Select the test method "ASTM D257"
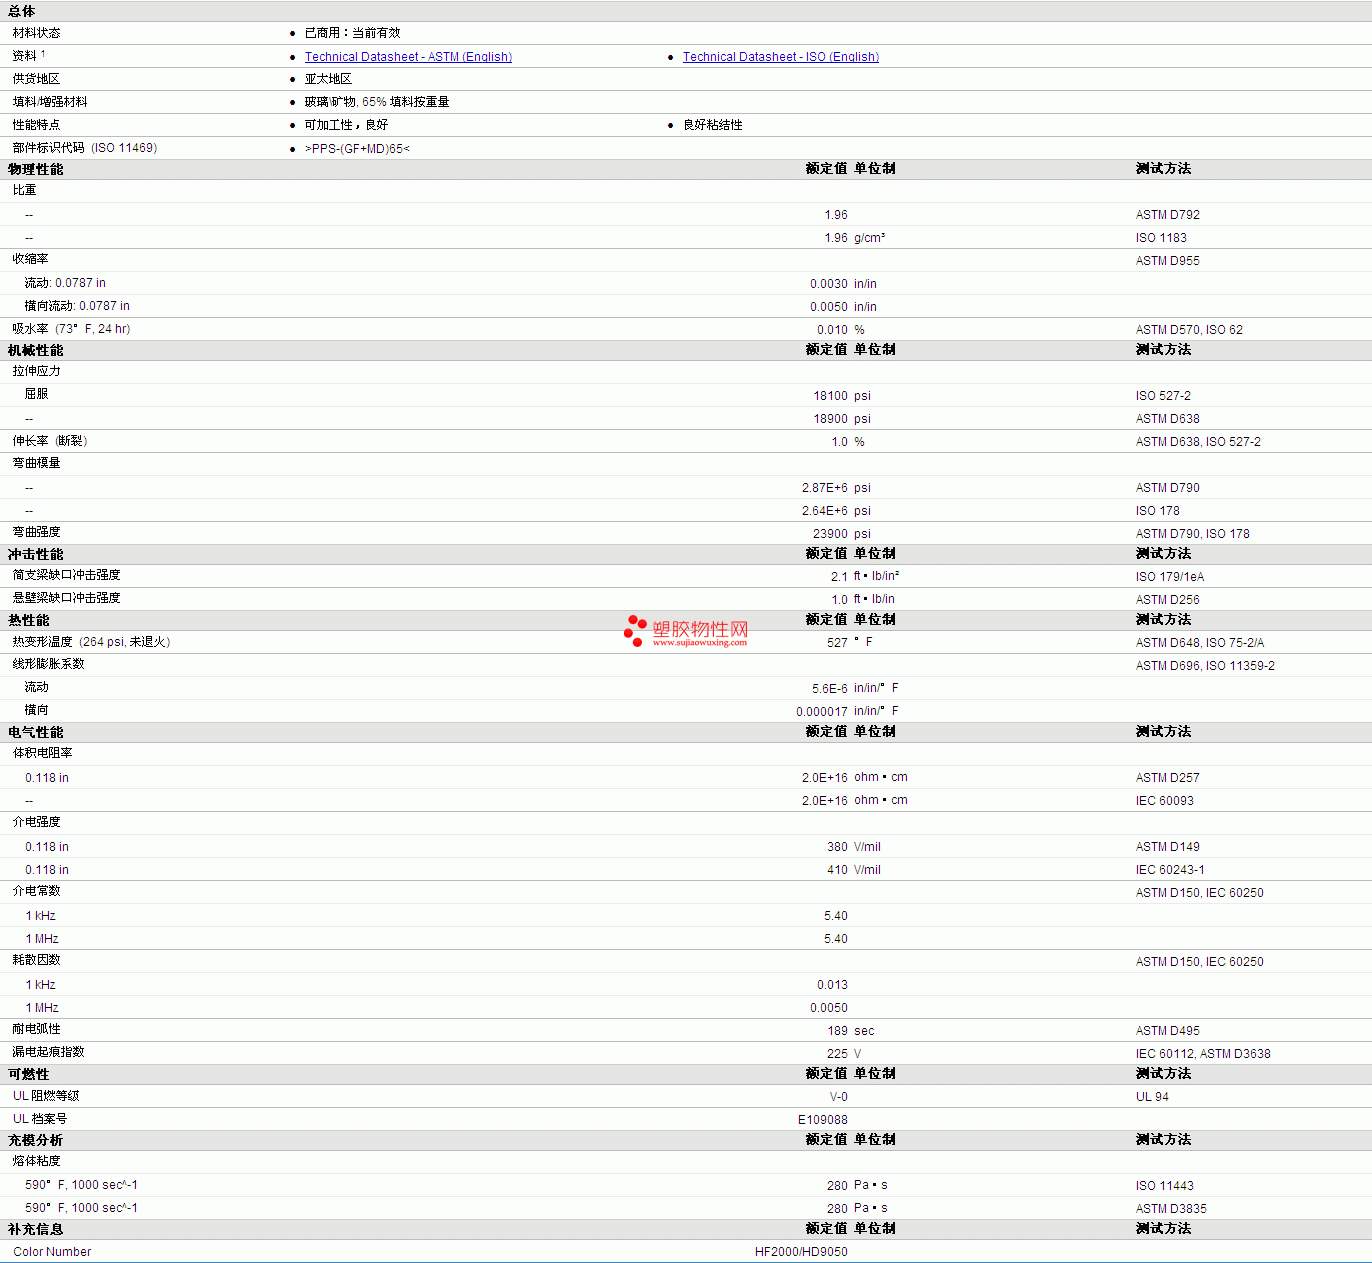The width and height of the screenshot is (1372, 1263). [x=1168, y=778]
